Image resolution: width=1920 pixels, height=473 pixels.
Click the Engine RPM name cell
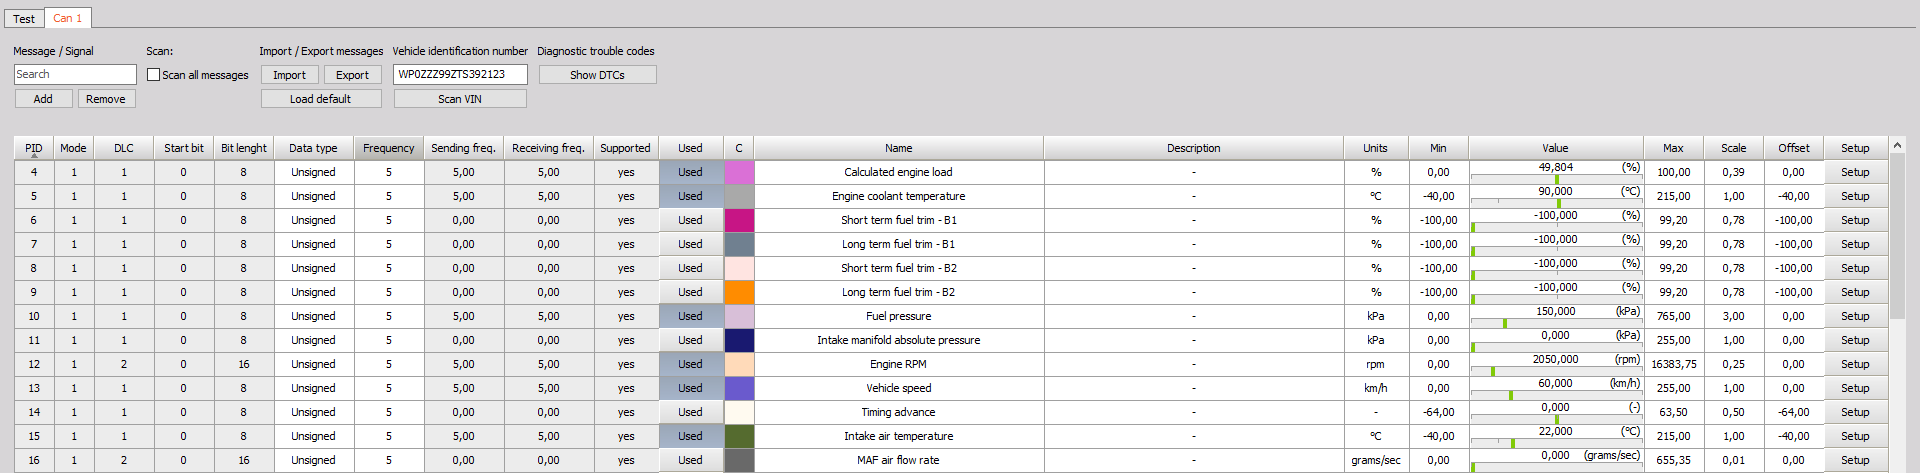click(899, 364)
